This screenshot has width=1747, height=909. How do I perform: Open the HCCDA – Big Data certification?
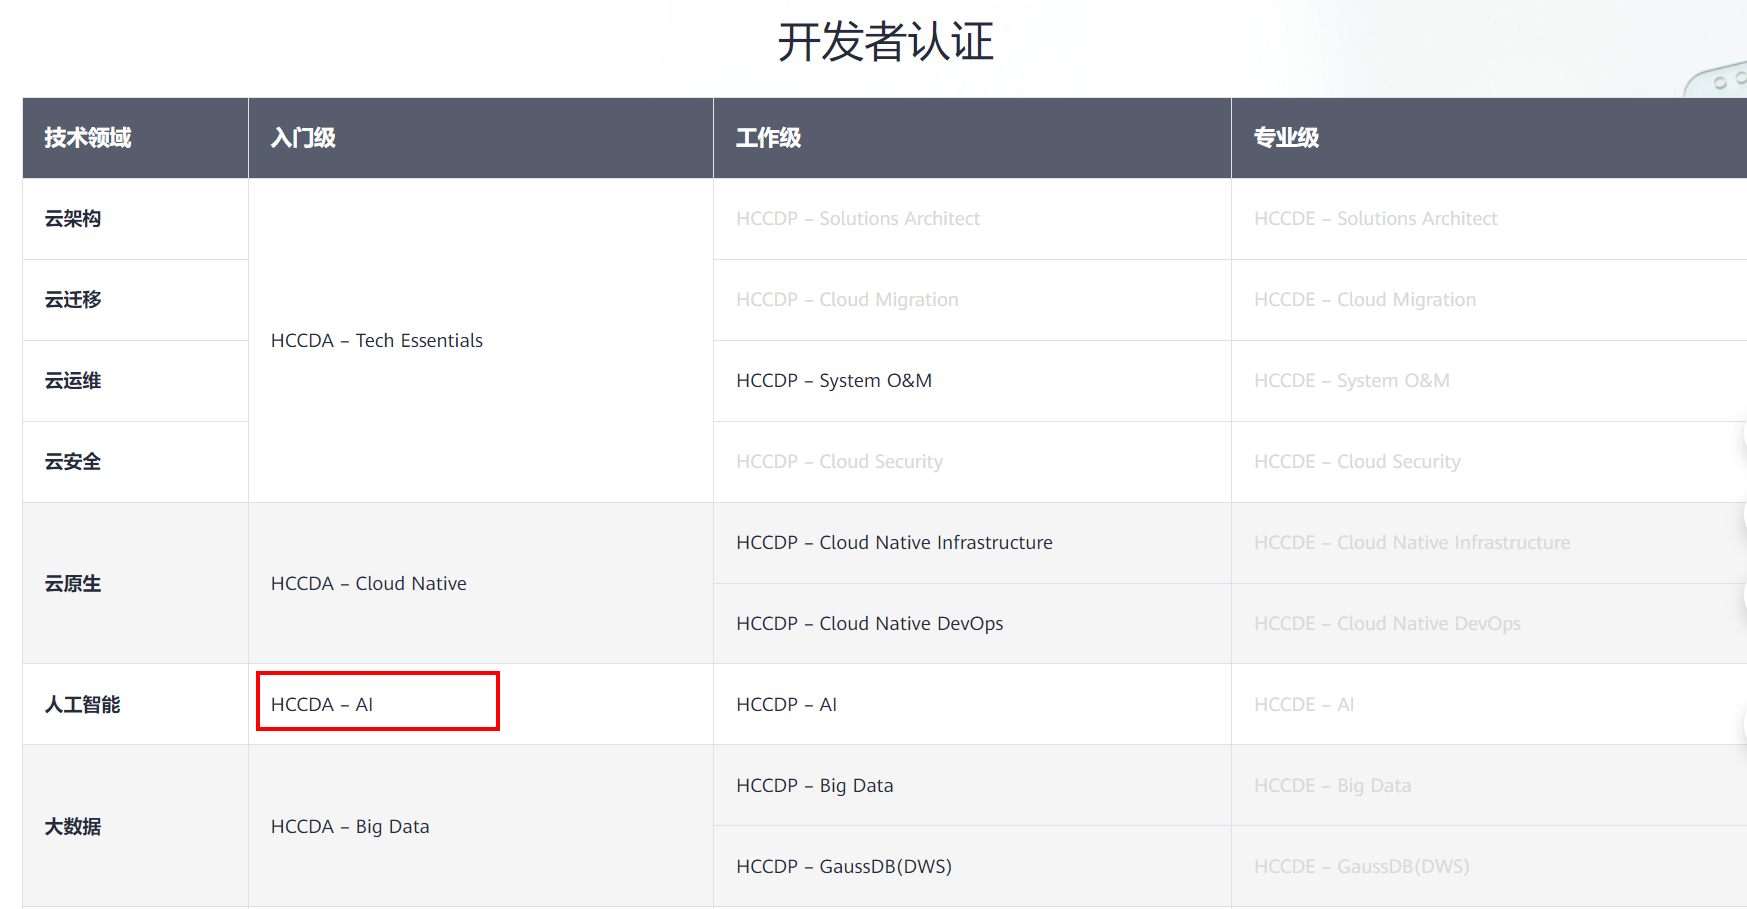tap(350, 827)
